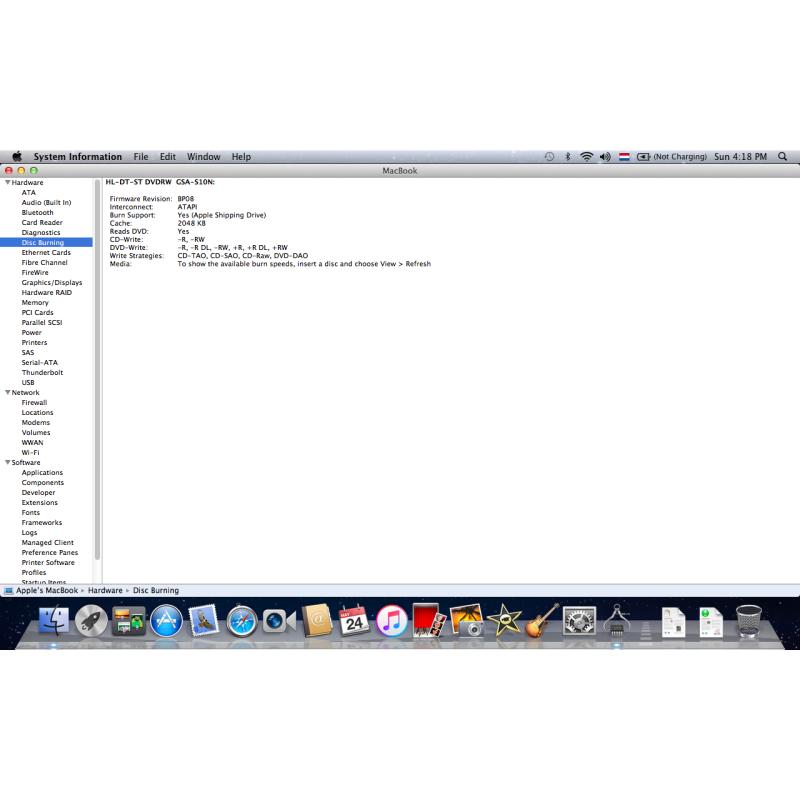
Task: Select Wi-Fi under Network
Action: (30, 453)
